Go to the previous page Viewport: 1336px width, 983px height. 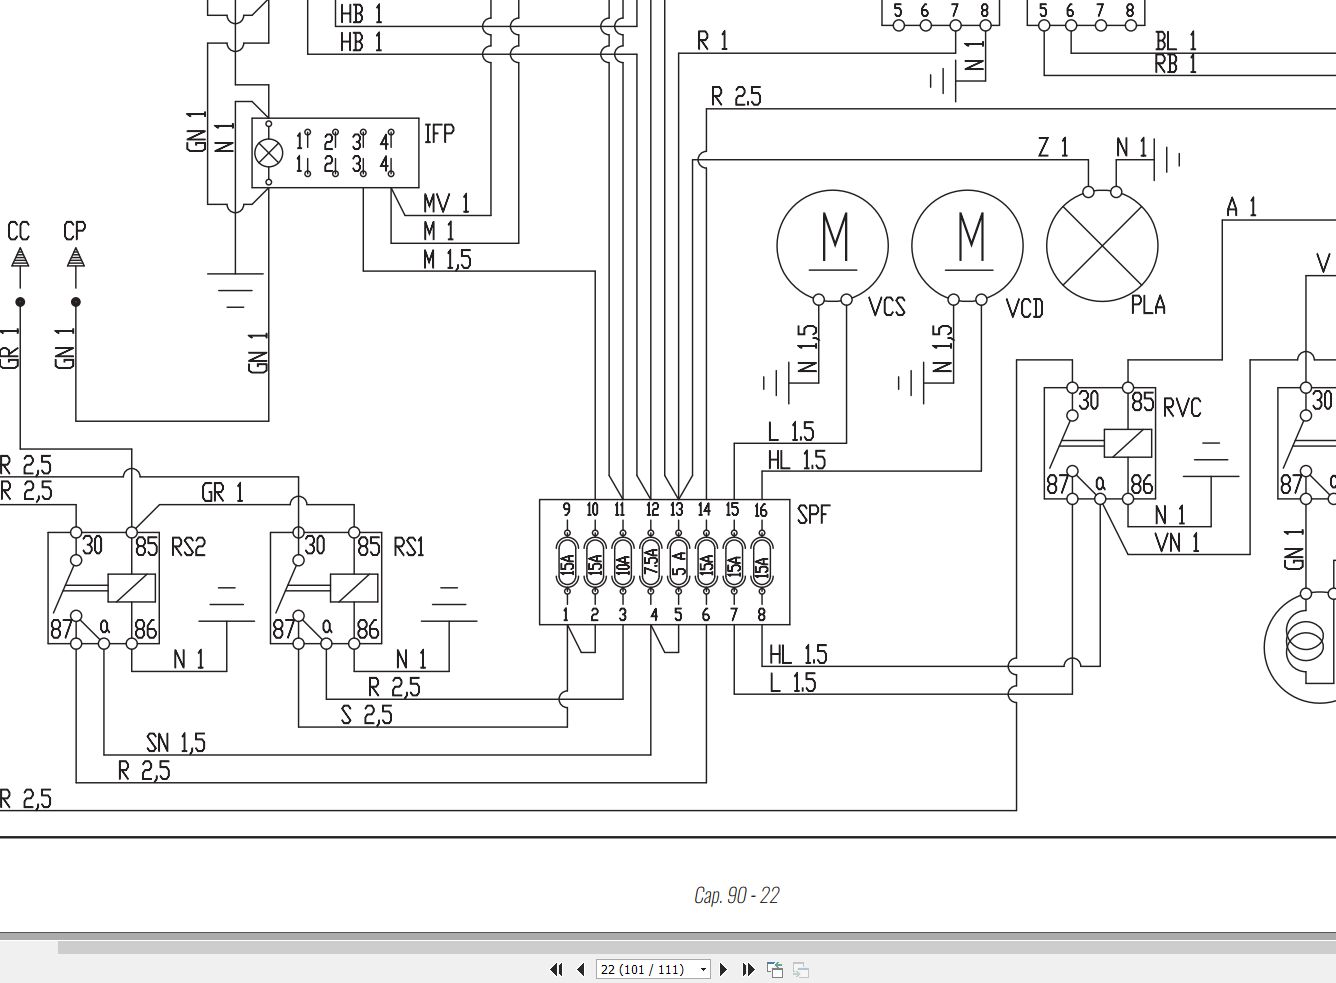coord(580,969)
